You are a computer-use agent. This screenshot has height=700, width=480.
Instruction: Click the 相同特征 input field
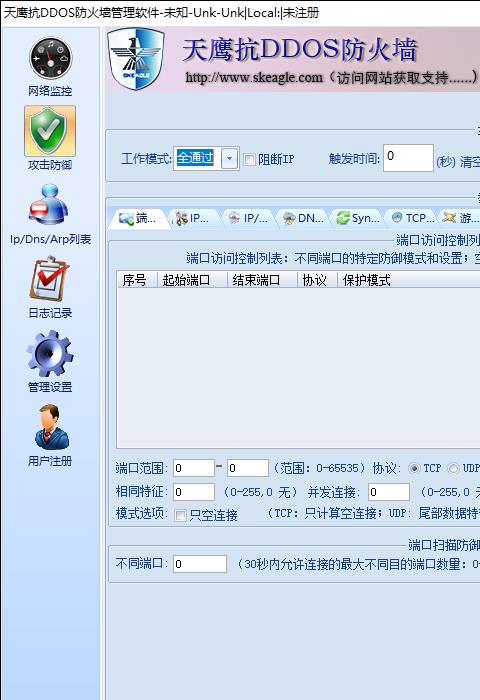click(194, 492)
